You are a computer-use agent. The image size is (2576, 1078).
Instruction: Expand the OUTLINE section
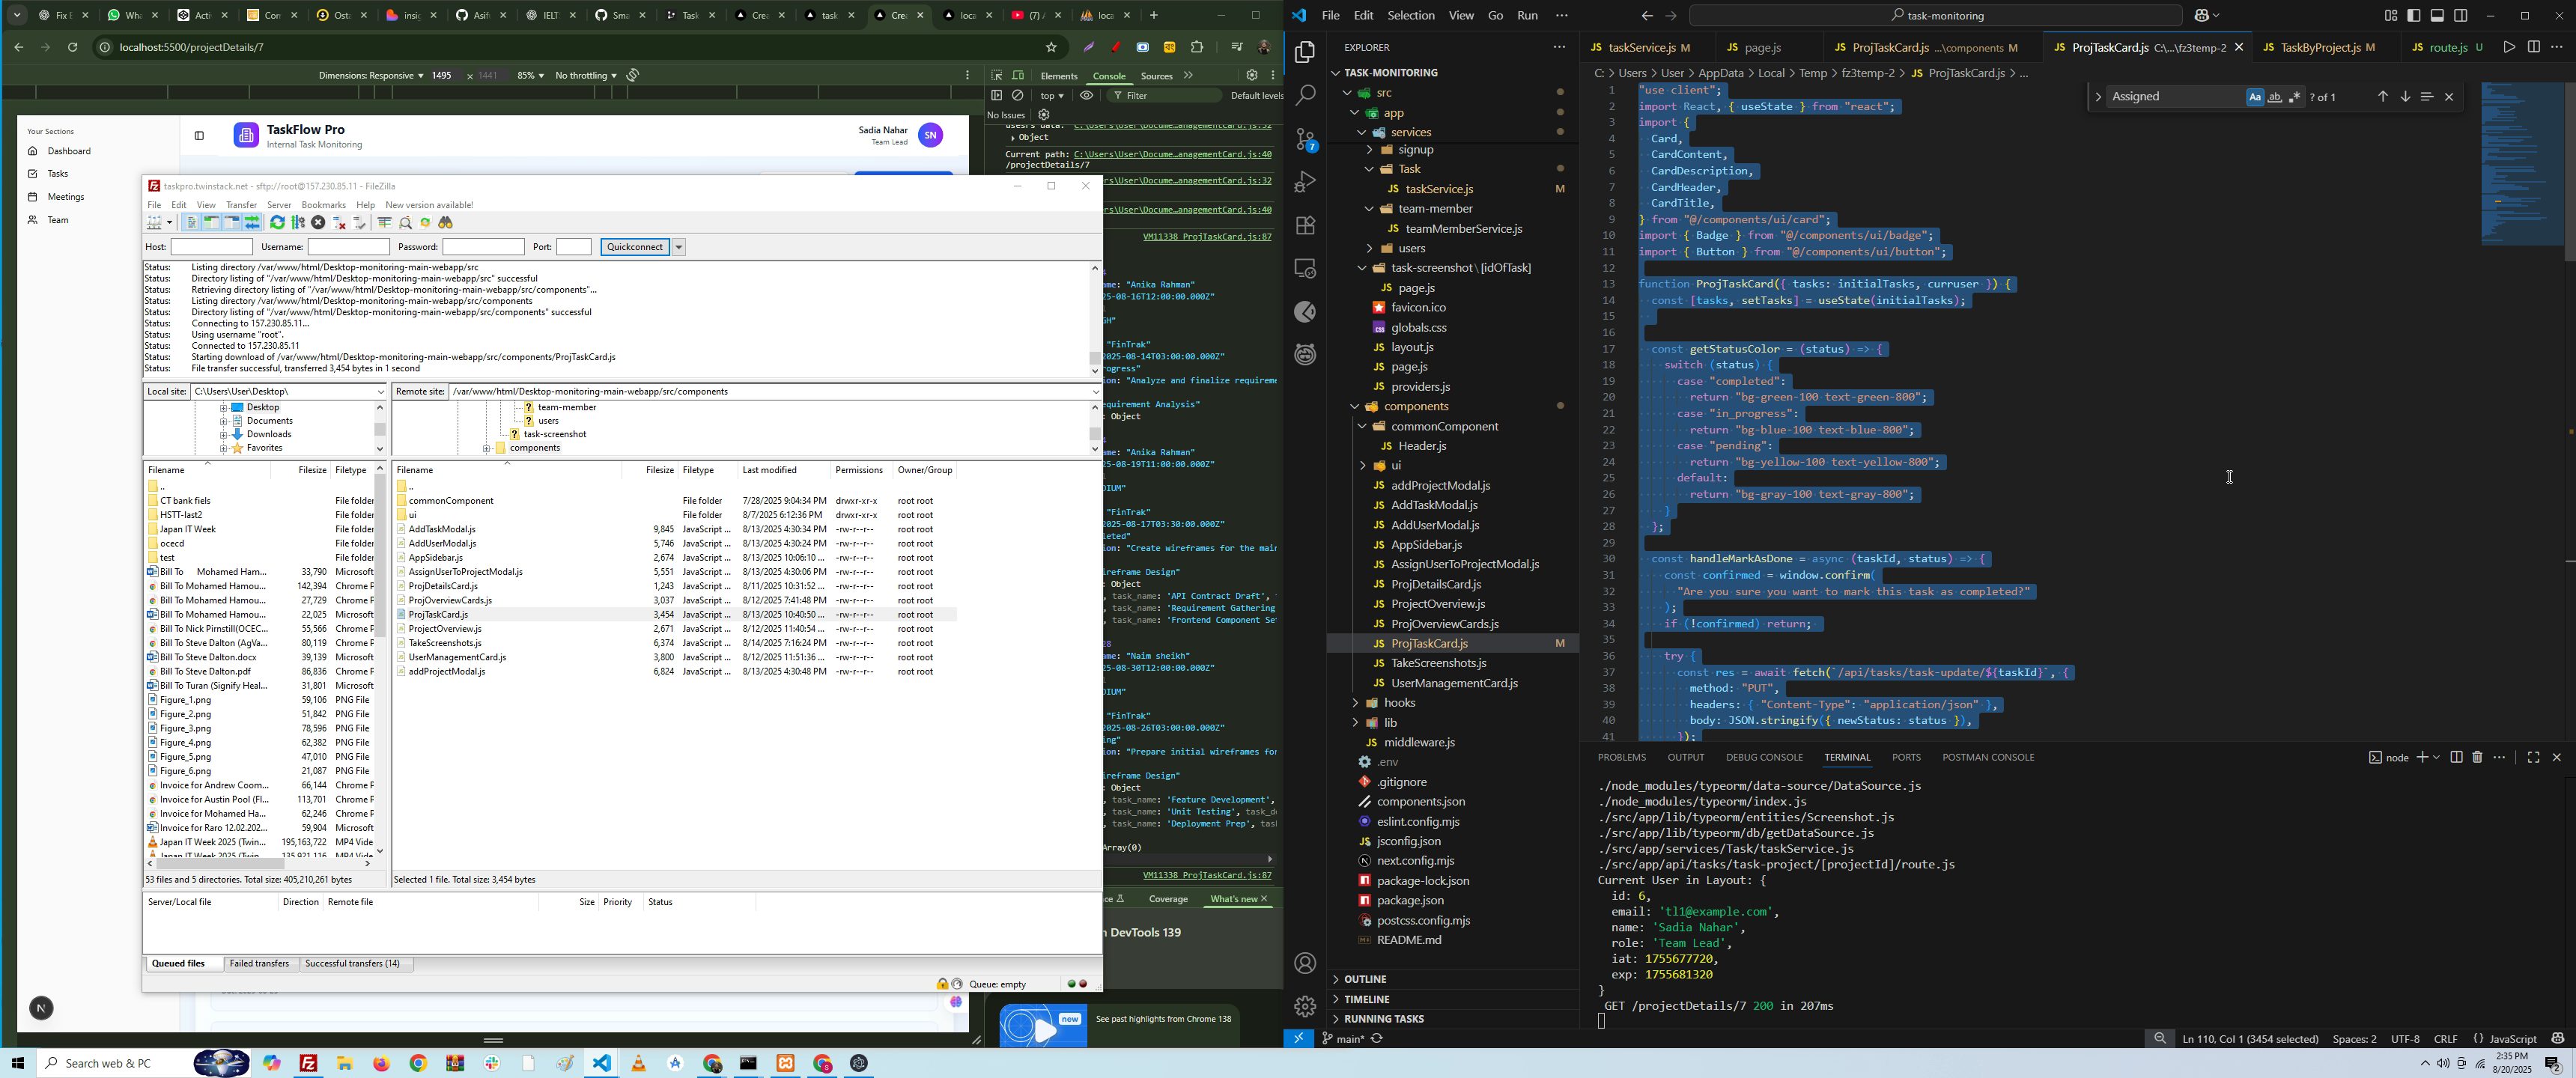click(1365, 979)
